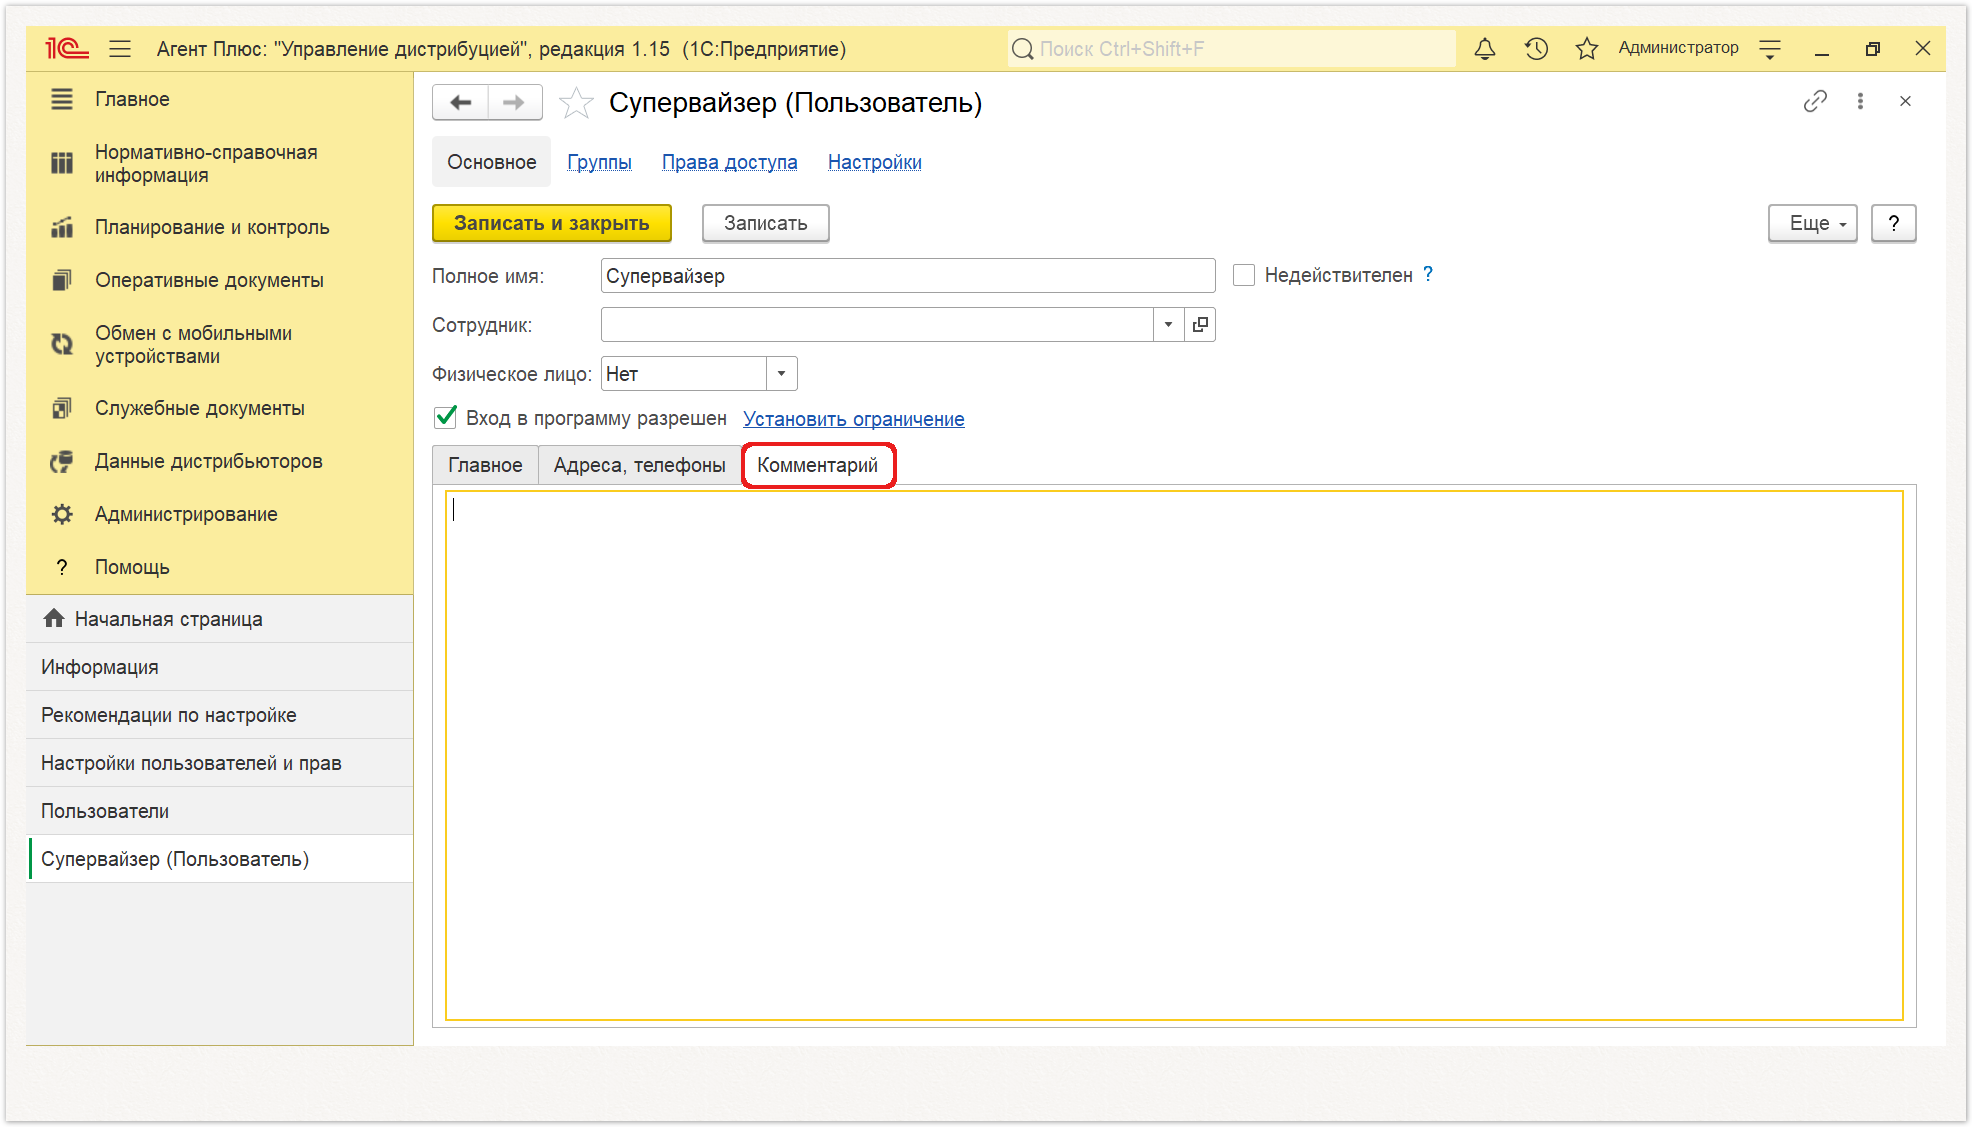
Task: Go forward with the right arrow button
Action: (x=515, y=102)
